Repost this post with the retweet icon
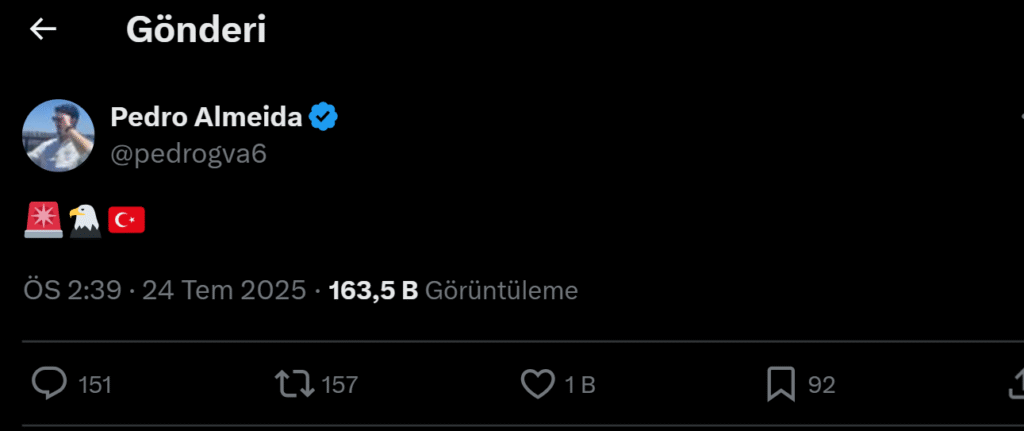Screen dimensions: 1024x431 click(x=294, y=384)
